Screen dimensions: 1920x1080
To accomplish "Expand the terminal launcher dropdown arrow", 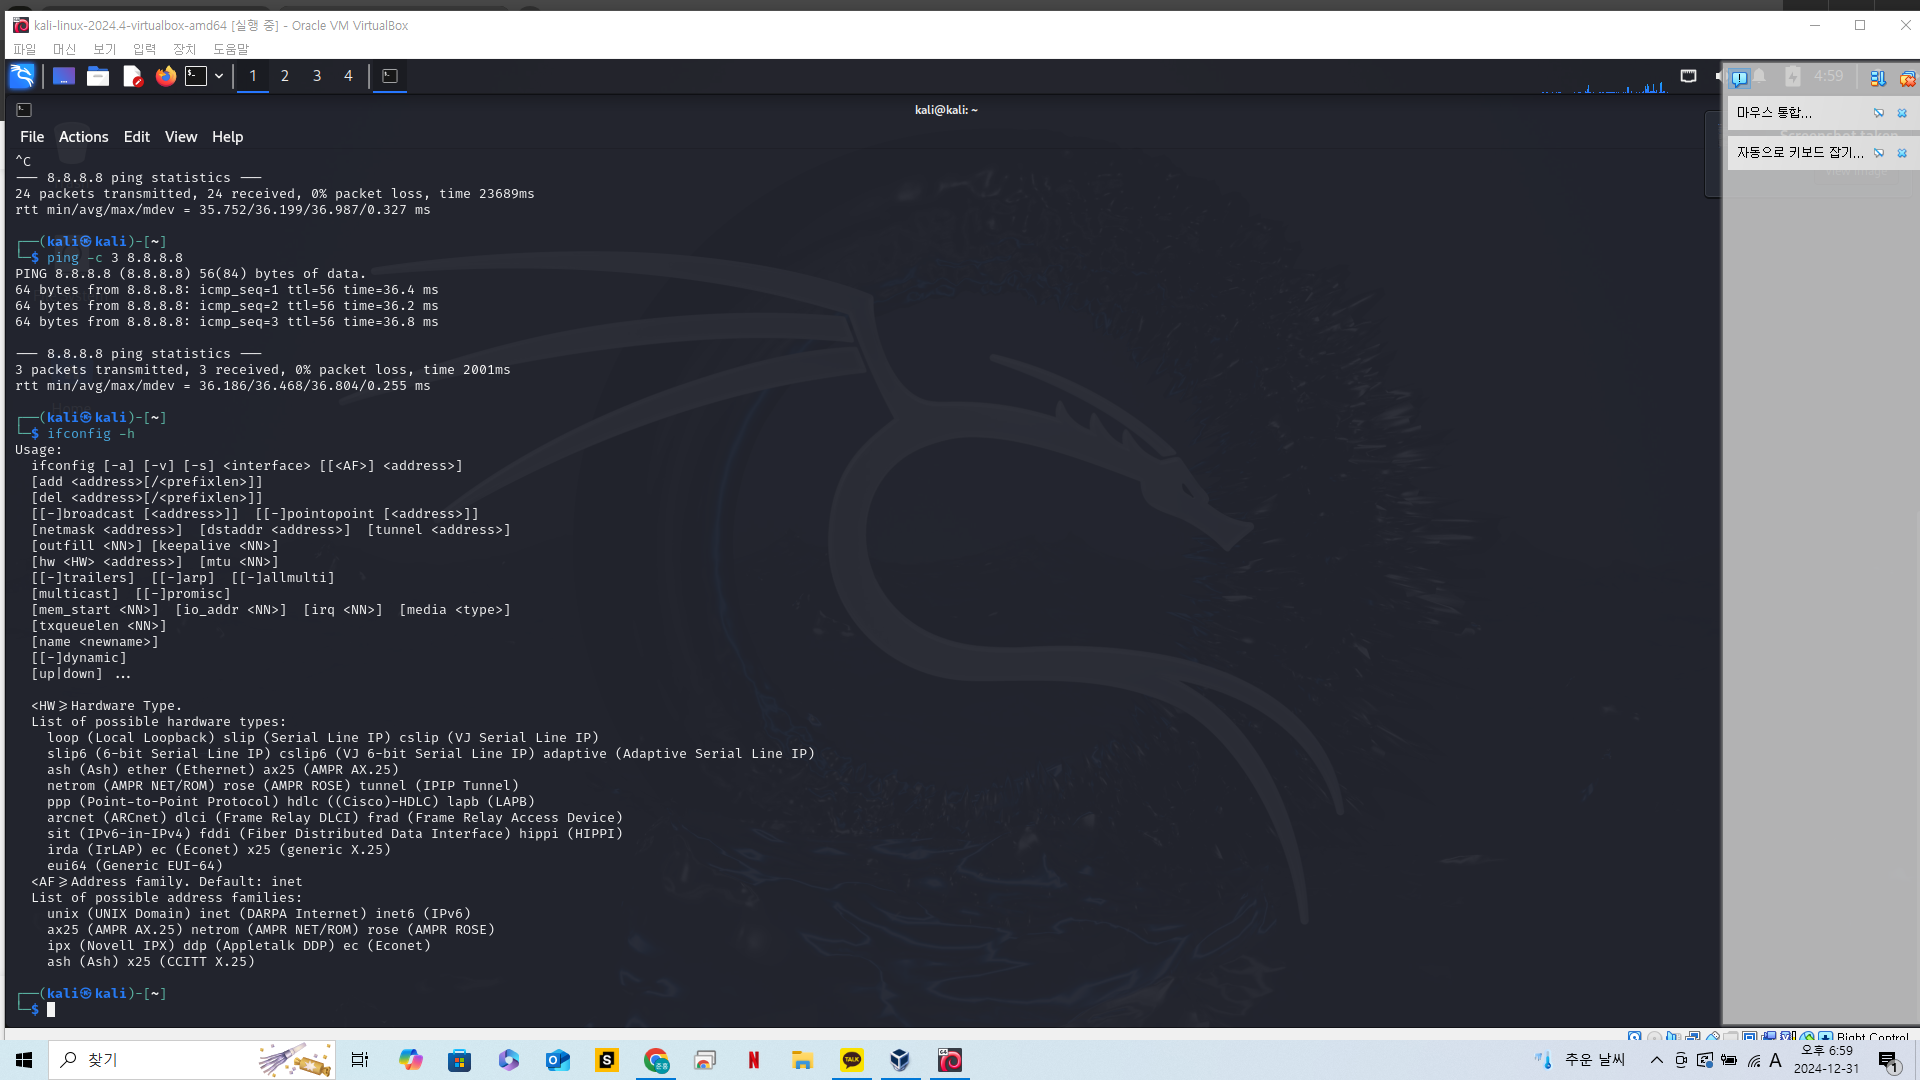I will click(219, 76).
